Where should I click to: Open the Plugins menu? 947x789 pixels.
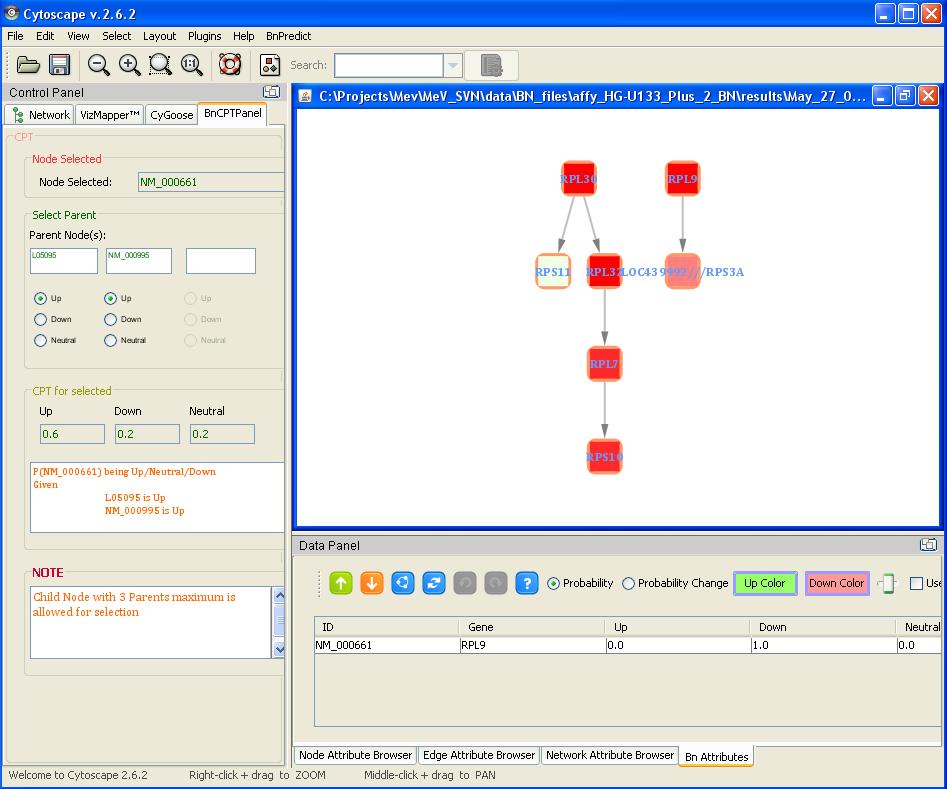tap(204, 36)
